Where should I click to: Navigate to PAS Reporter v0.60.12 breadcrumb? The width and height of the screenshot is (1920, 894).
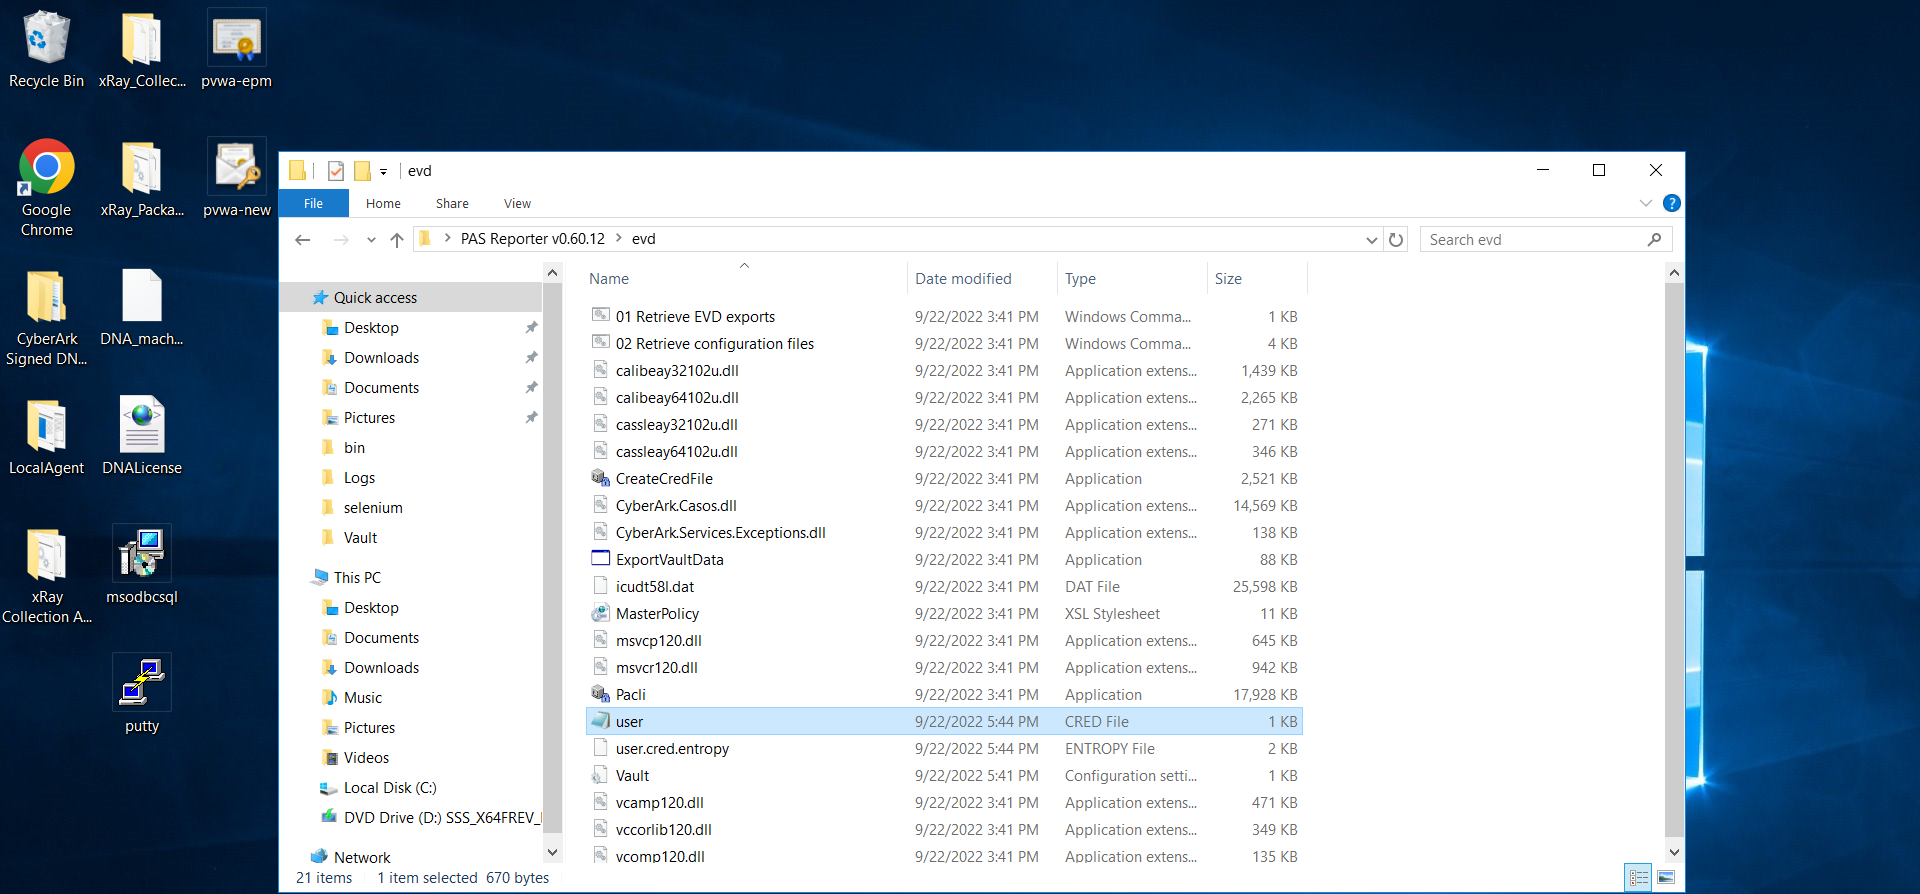point(532,239)
